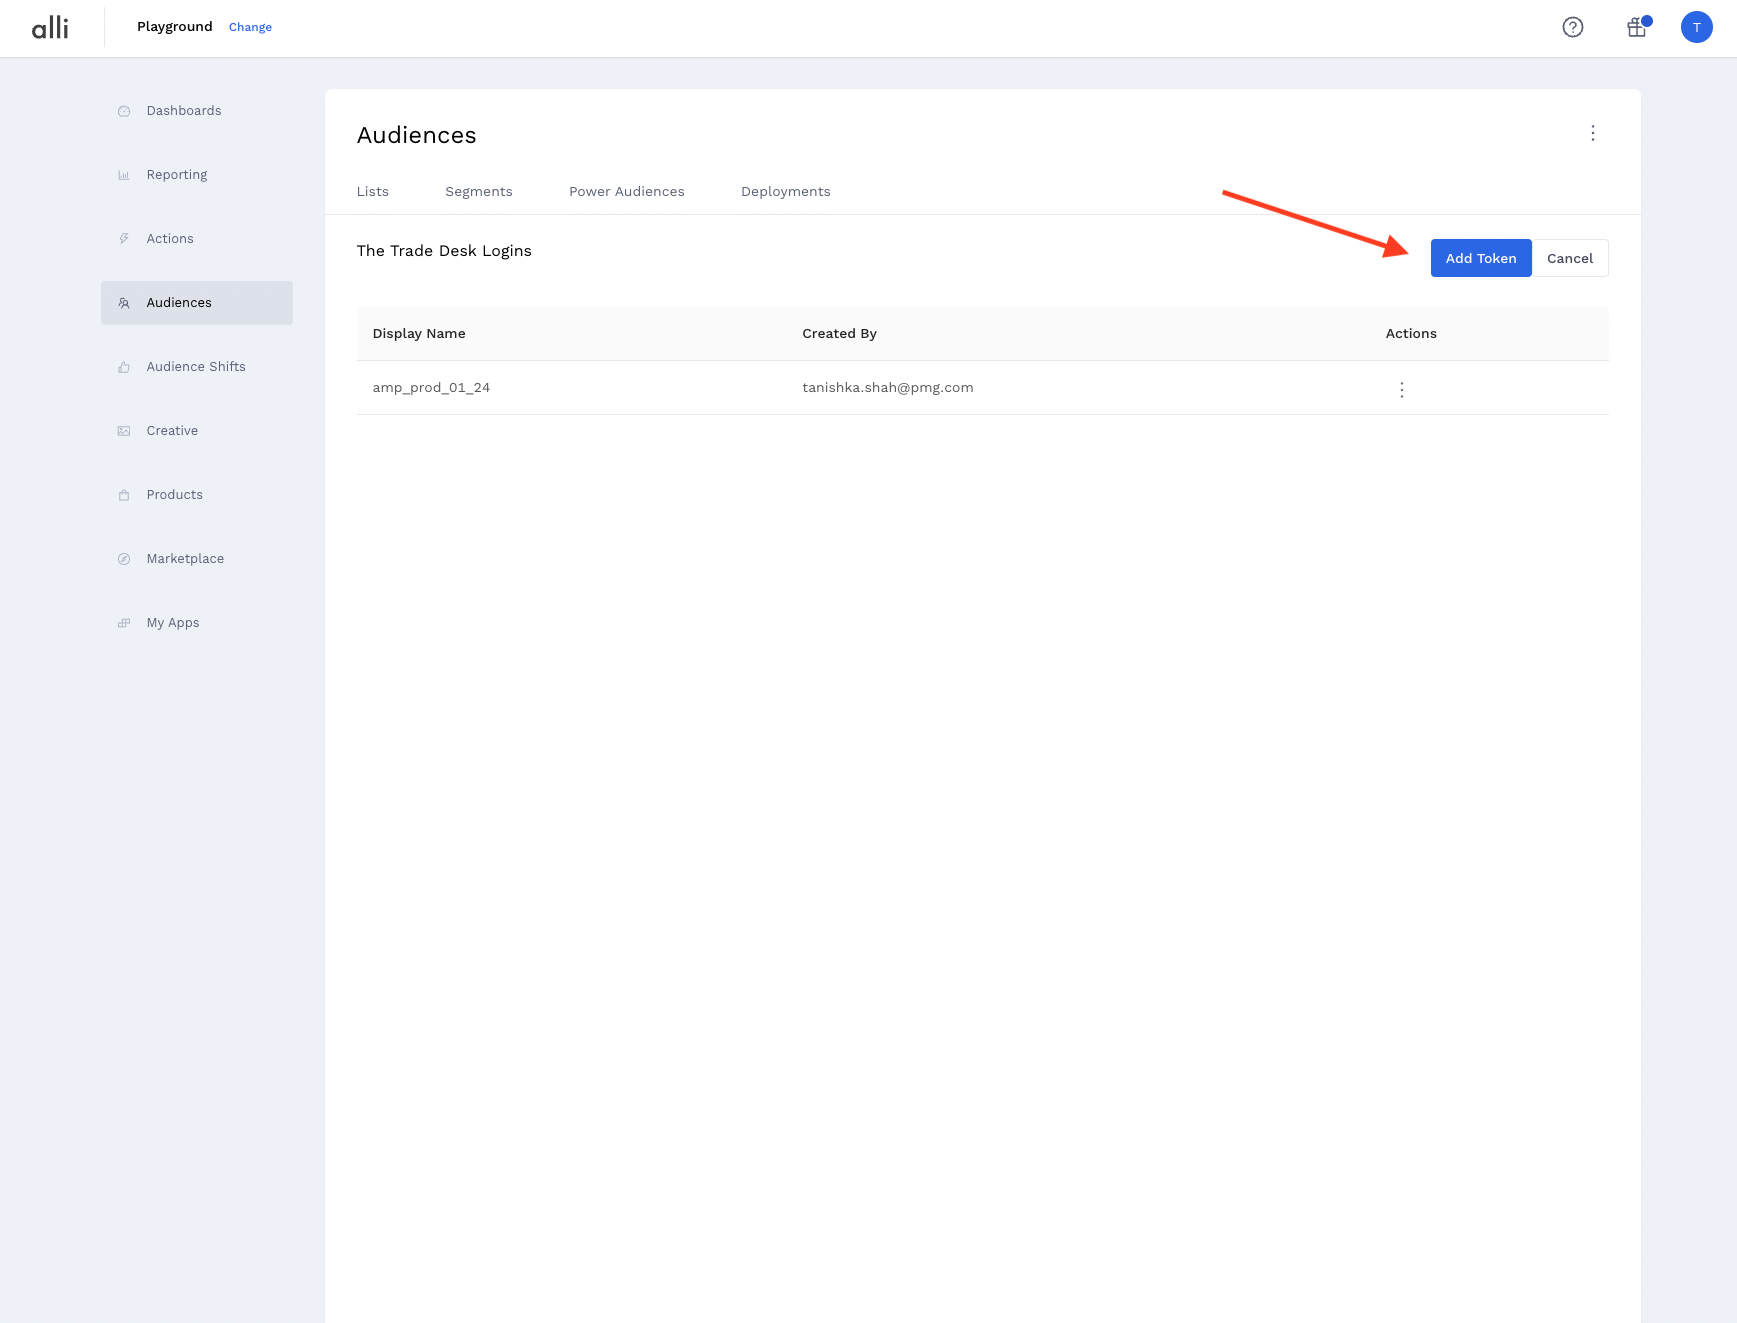Open the help question mark icon
Screen dimensions: 1737x1323
point(1572,27)
